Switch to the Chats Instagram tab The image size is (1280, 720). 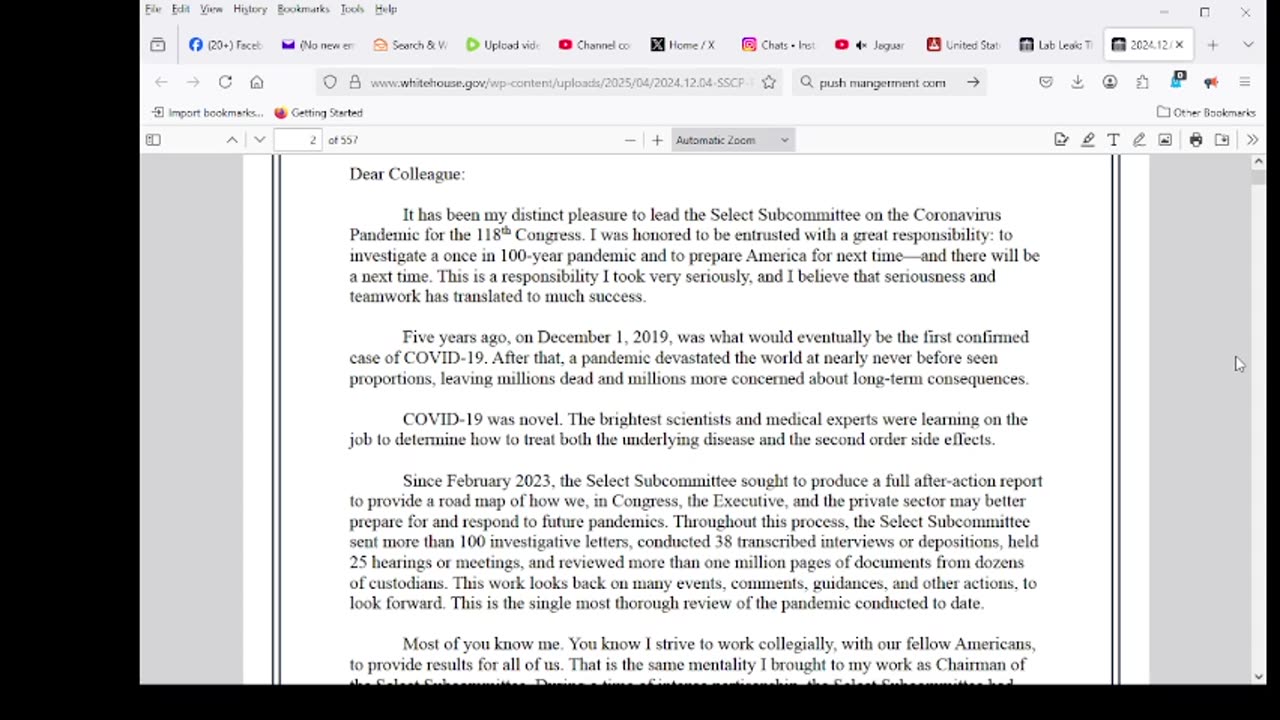[778, 45]
